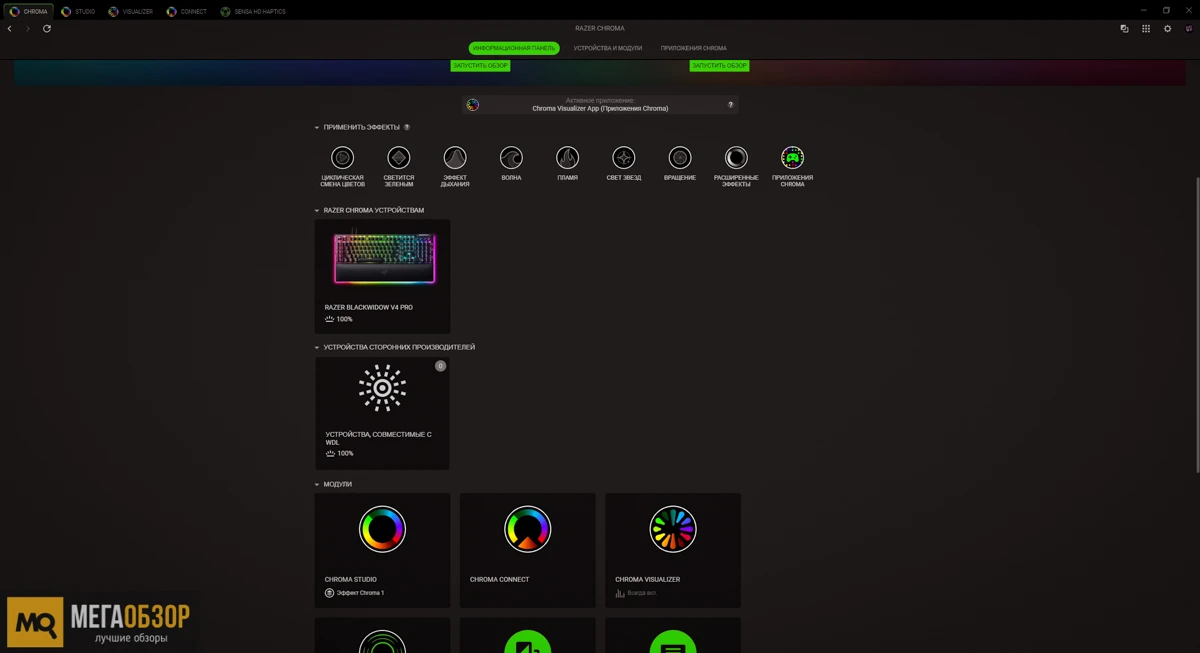This screenshot has width=1200, height=653.
Task: Click help icon in active application box
Action: coord(731,105)
